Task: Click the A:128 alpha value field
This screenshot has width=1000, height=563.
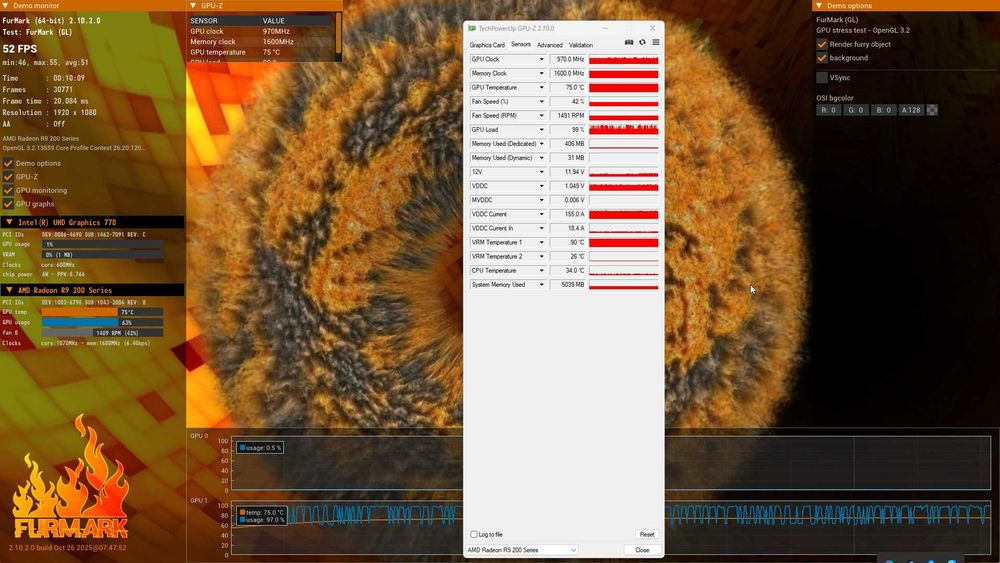Action: [x=911, y=110]
